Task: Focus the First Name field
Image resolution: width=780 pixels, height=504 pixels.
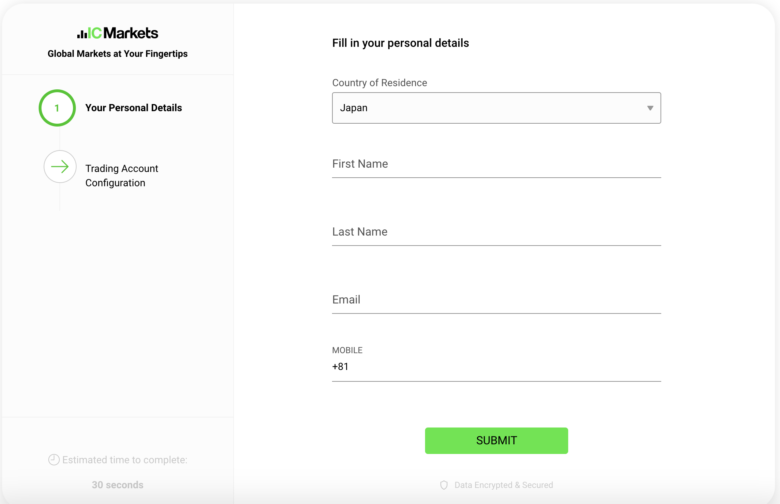Action: [x=496, y=164]
